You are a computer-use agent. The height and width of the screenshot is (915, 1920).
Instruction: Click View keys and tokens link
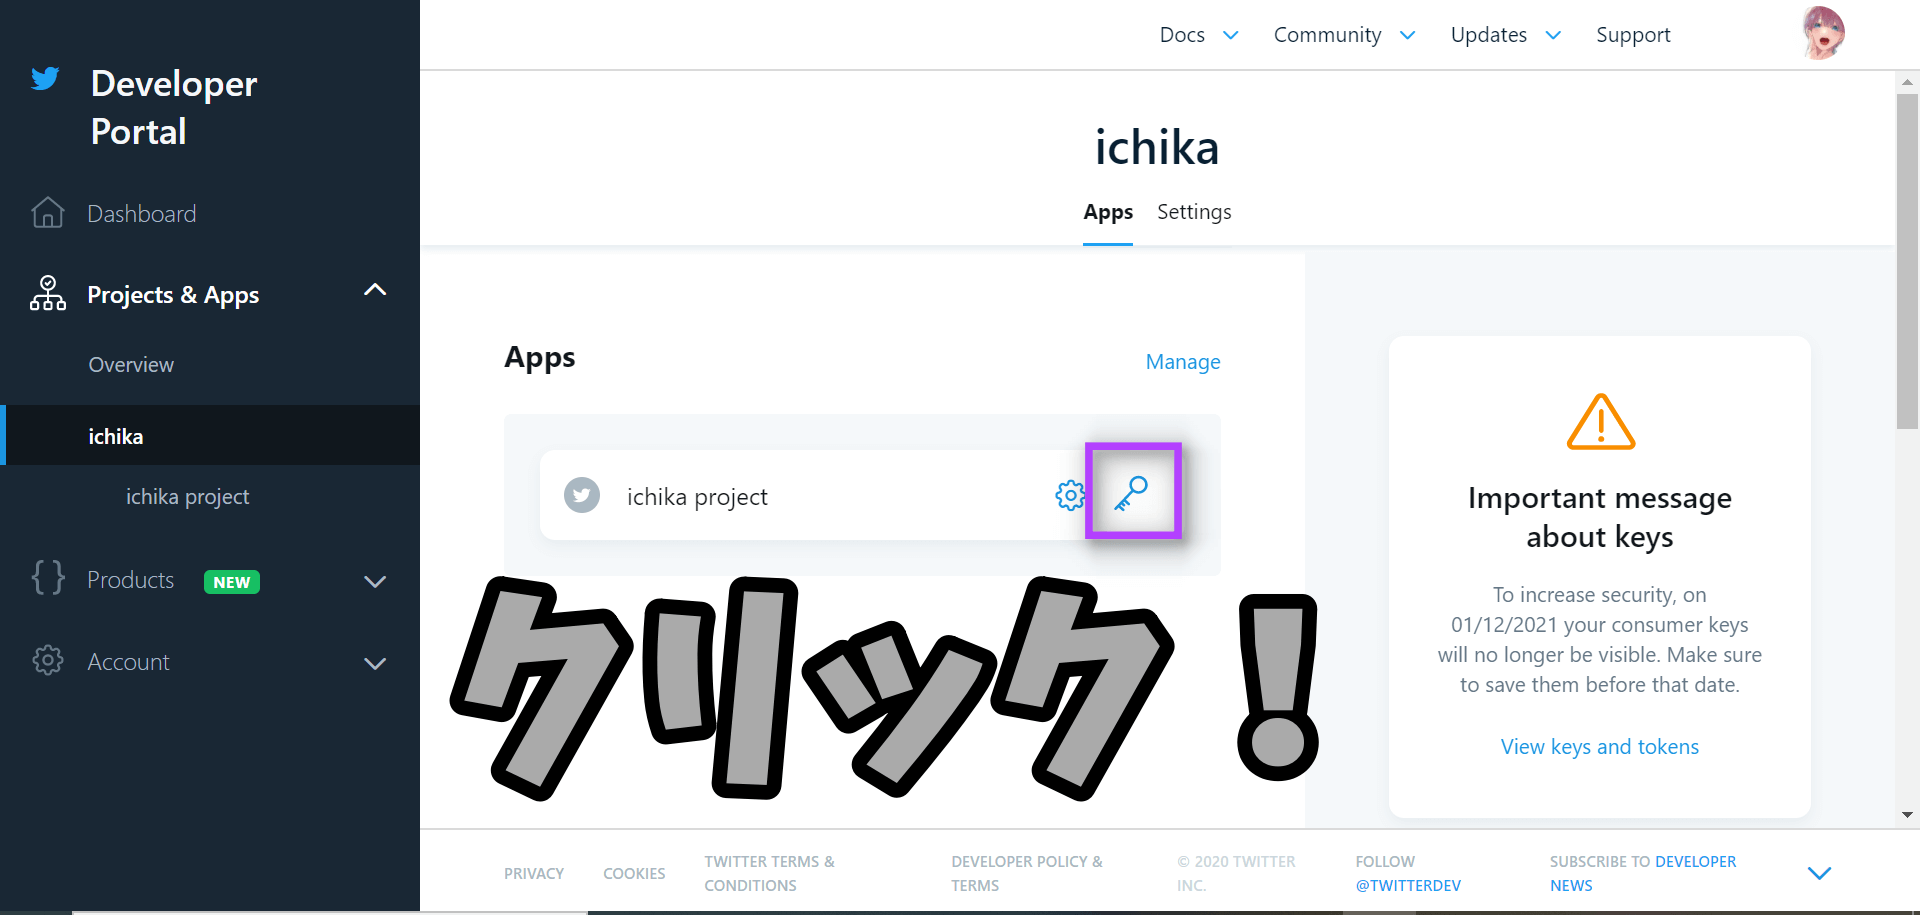click(x=1600, y=747)
